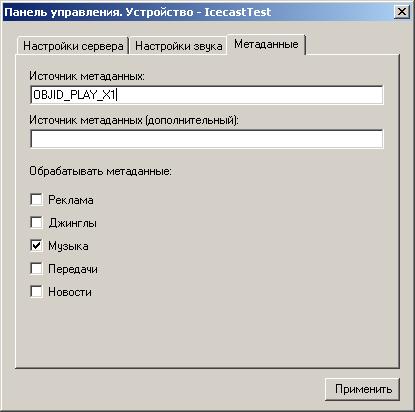Select the Метаданные tab

pyautogui.click(x=266, y=44)
